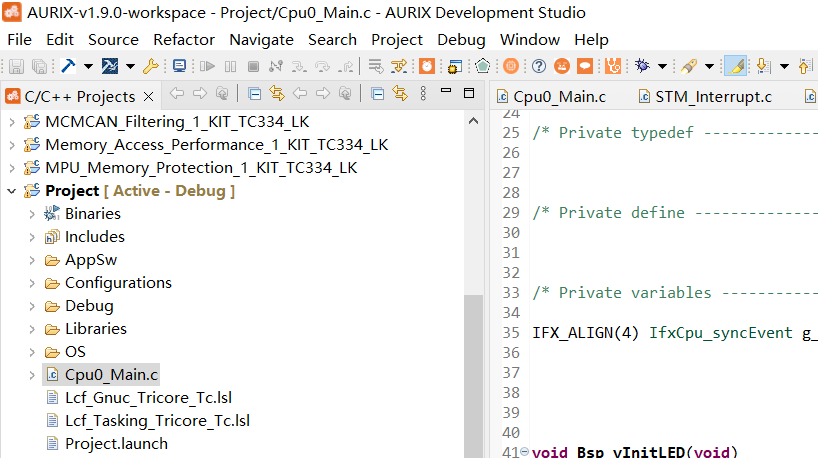Open the terminal monitor icon

(x=179, y=66)
